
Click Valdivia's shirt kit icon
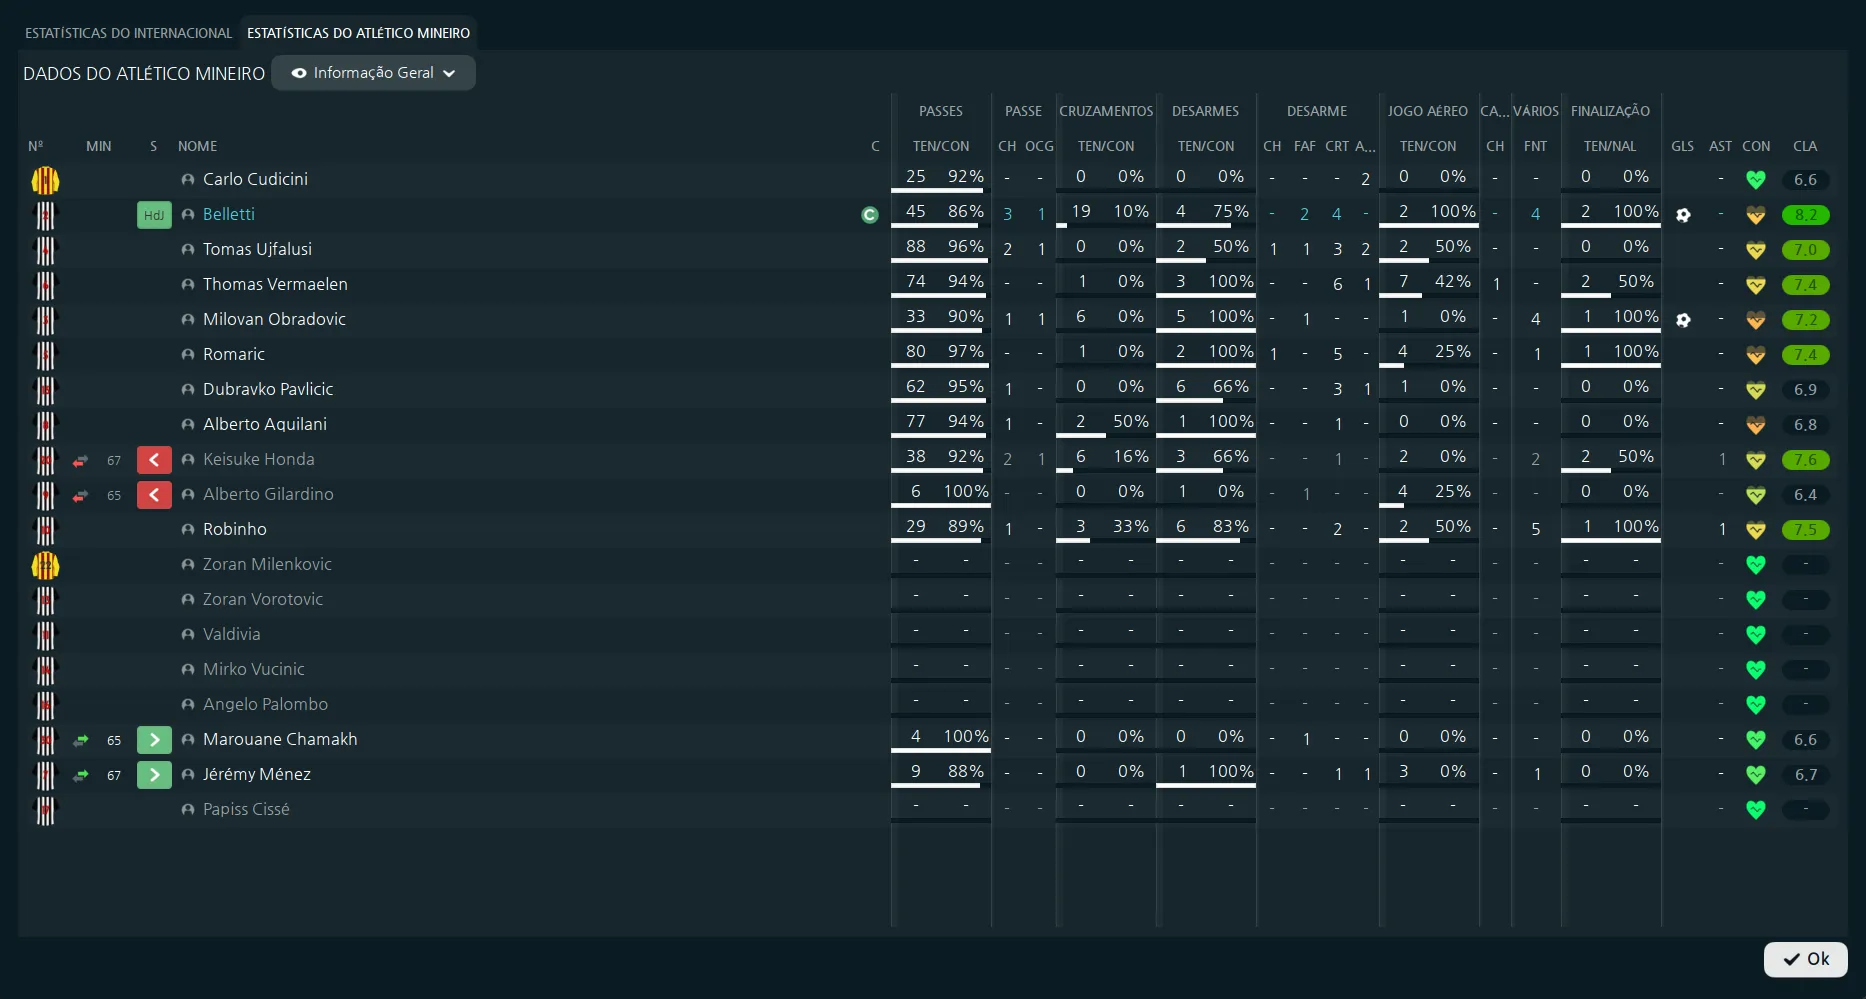[x=45, y=635]
